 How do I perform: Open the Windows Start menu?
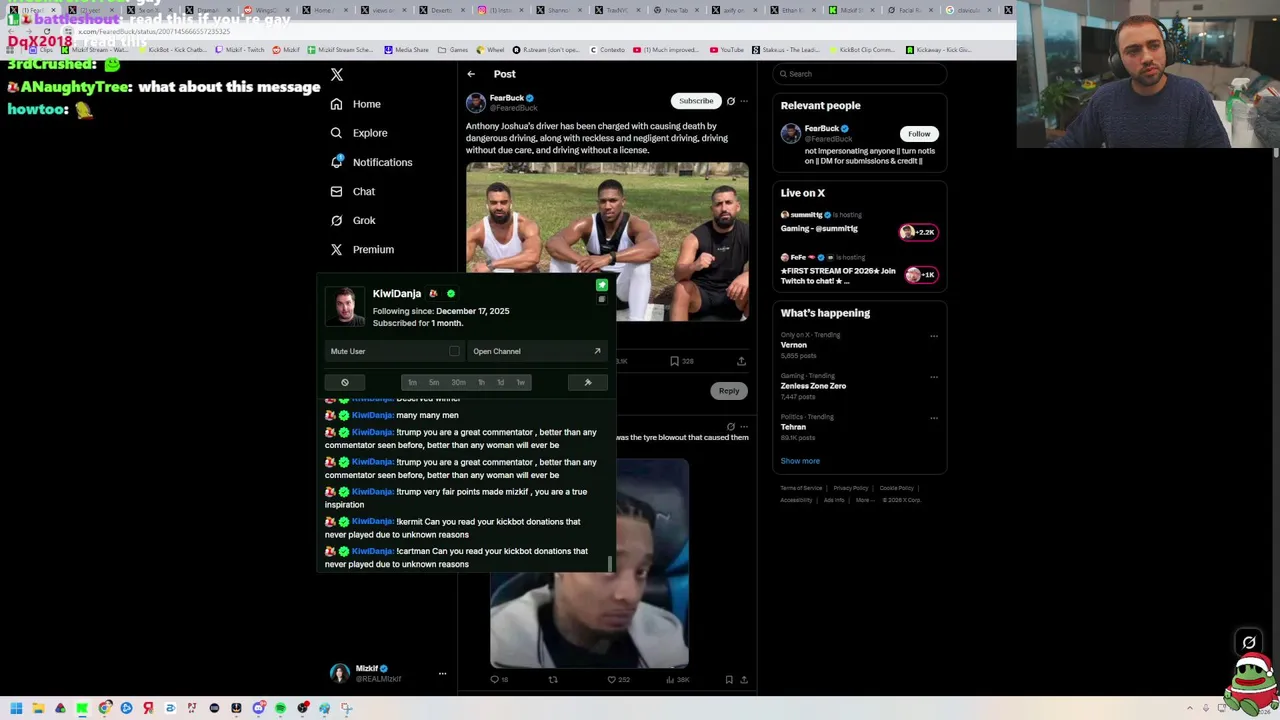16,708
